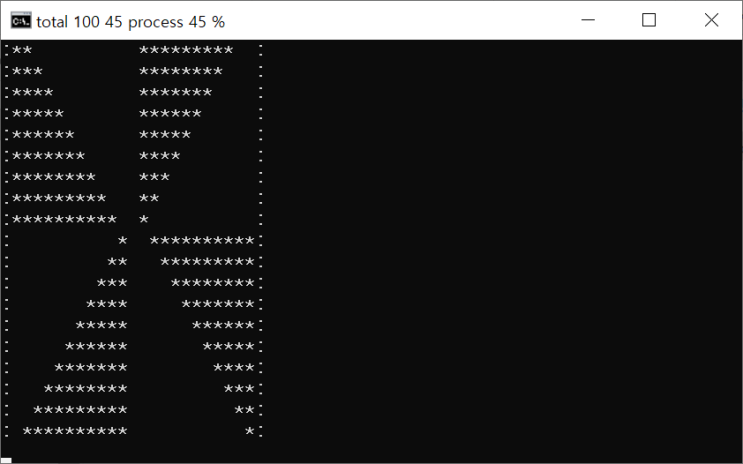Minimize the console window

[588, 20]
